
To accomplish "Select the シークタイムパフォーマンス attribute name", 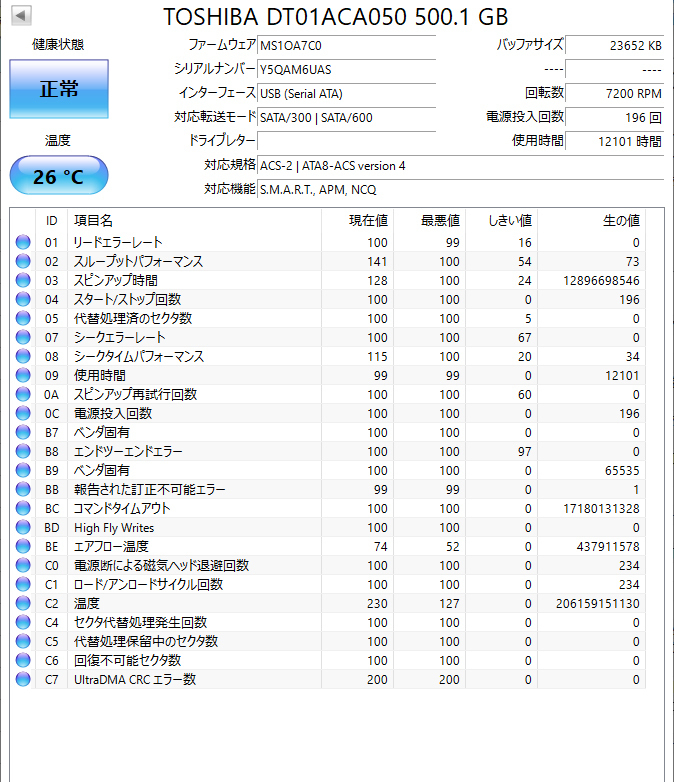I will click(x=139, y=357).
